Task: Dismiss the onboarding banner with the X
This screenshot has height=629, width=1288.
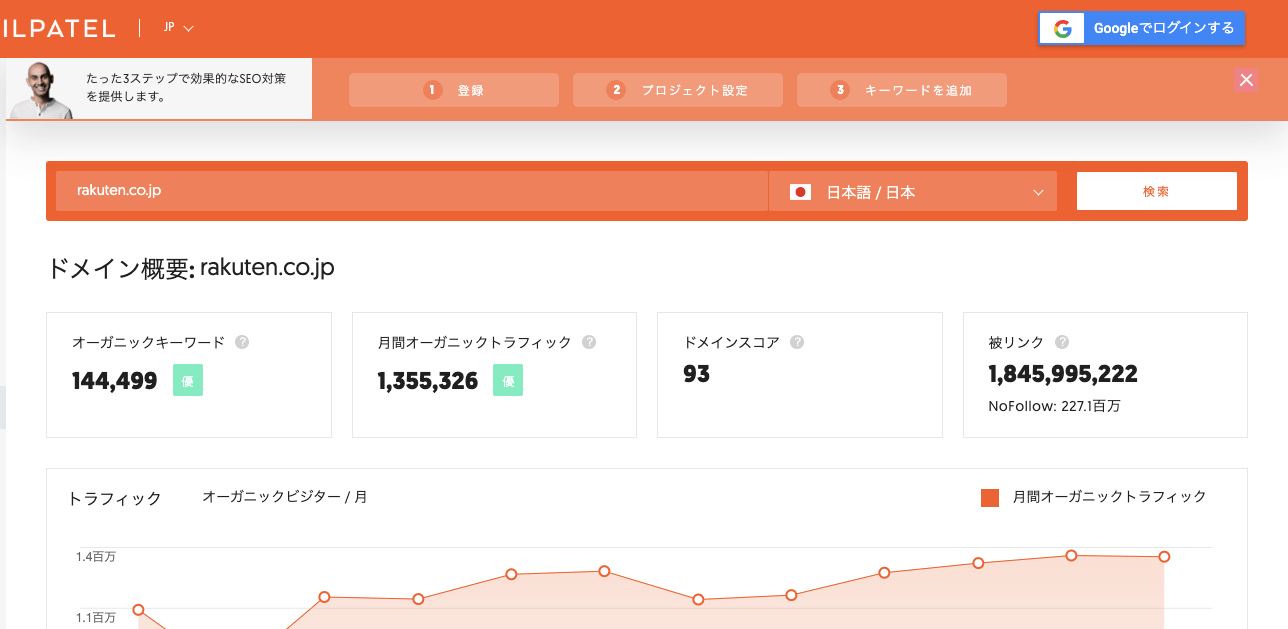Action: pos(1246,80)
